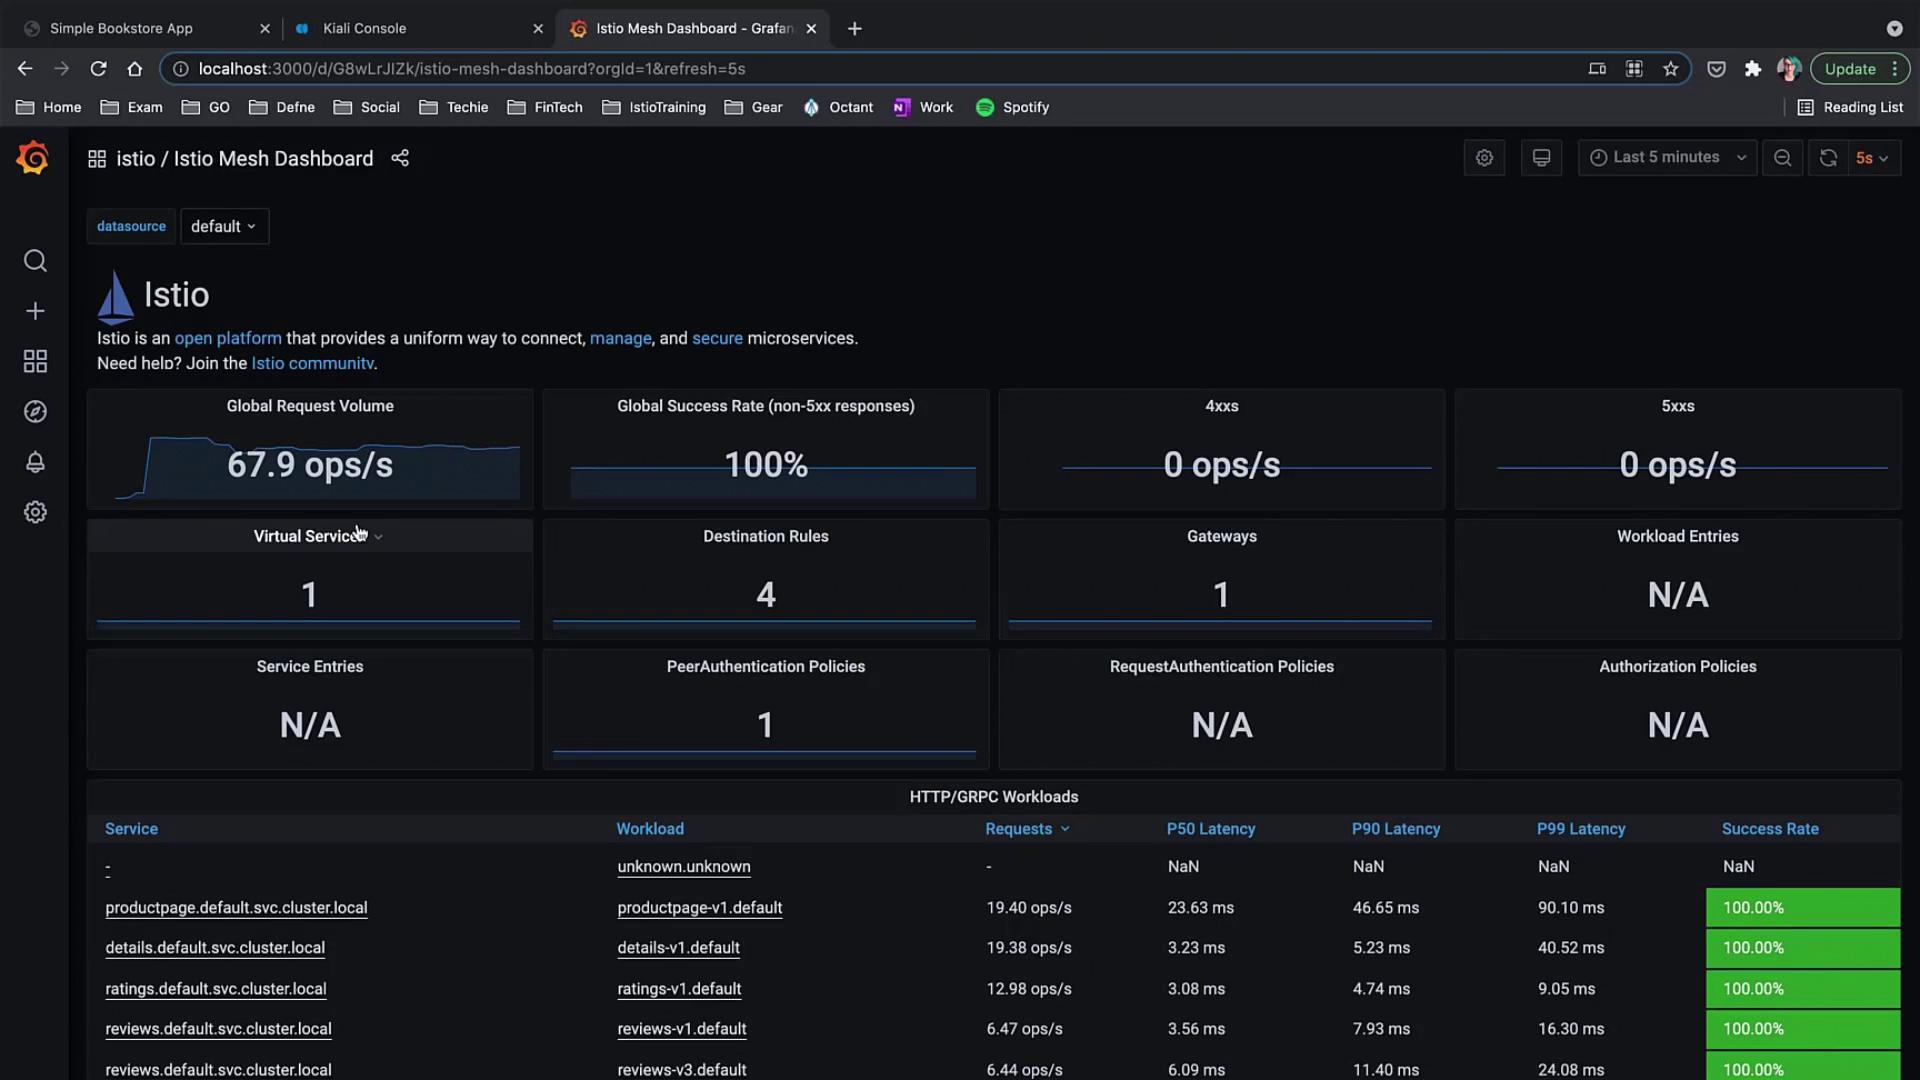Expand the 5s refresh interval dropdown
This screenshot has height=1080, width=1920.
pos(1873,158)
